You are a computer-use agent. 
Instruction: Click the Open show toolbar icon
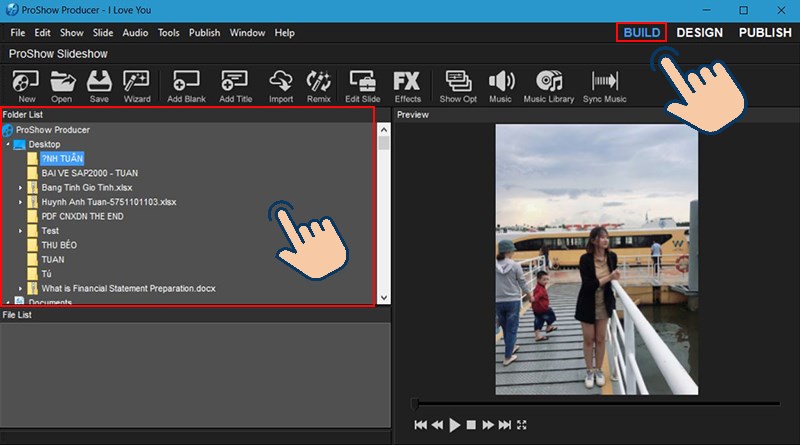point(62,87)
